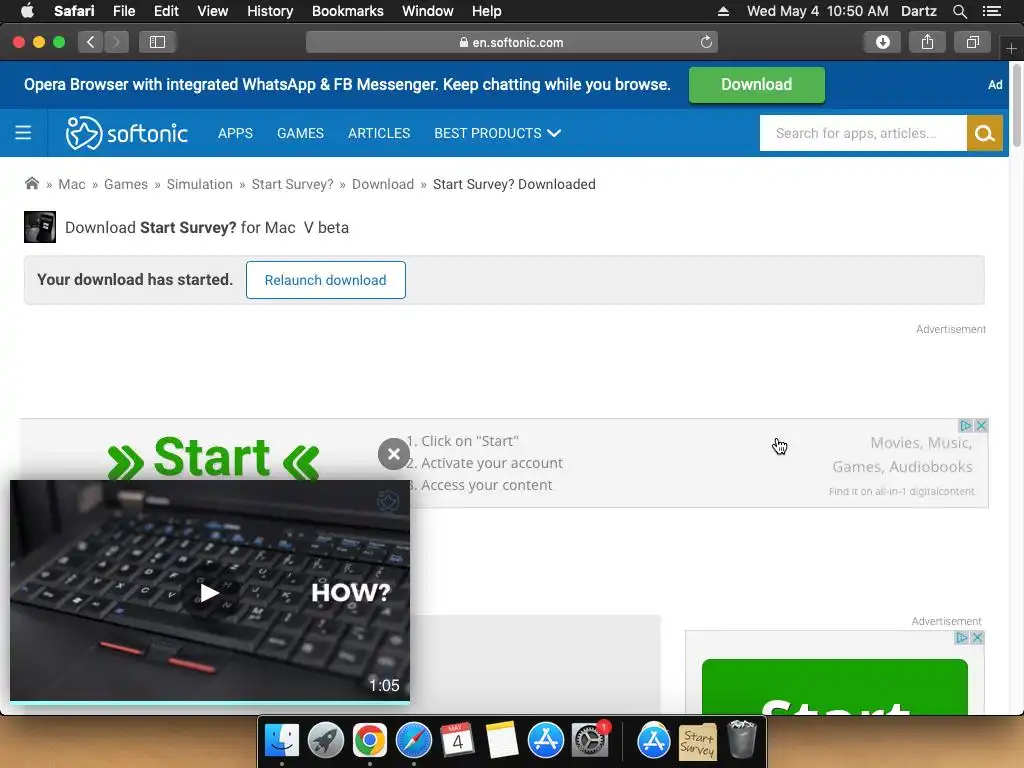Viewport: 1024px width, 768px height.
Task: Click Relaunch download button
Action: point(325,280)
